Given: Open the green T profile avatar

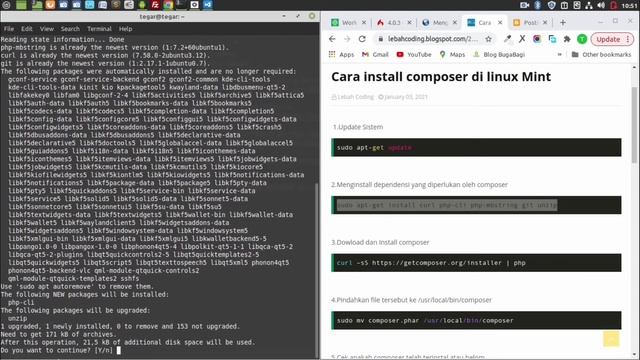Looking at the screenshot, I should click(x=582, y=39).
